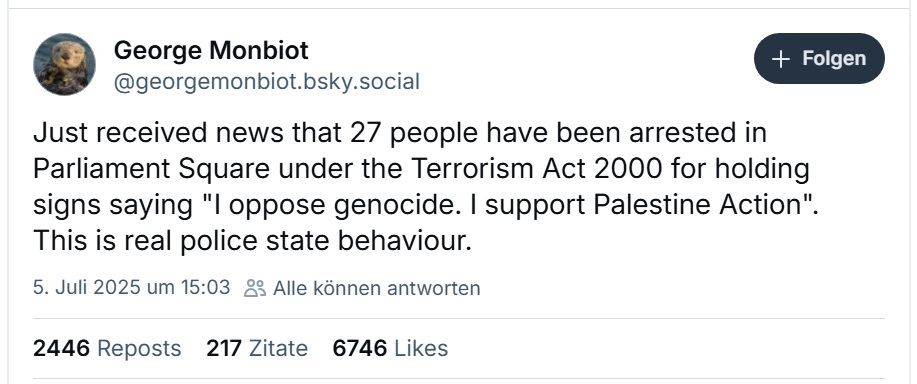This screenshot has width=917, height=384.
Task: Click the phrase 'Terrorism Act 2000' in post
Action: point(537,169)
